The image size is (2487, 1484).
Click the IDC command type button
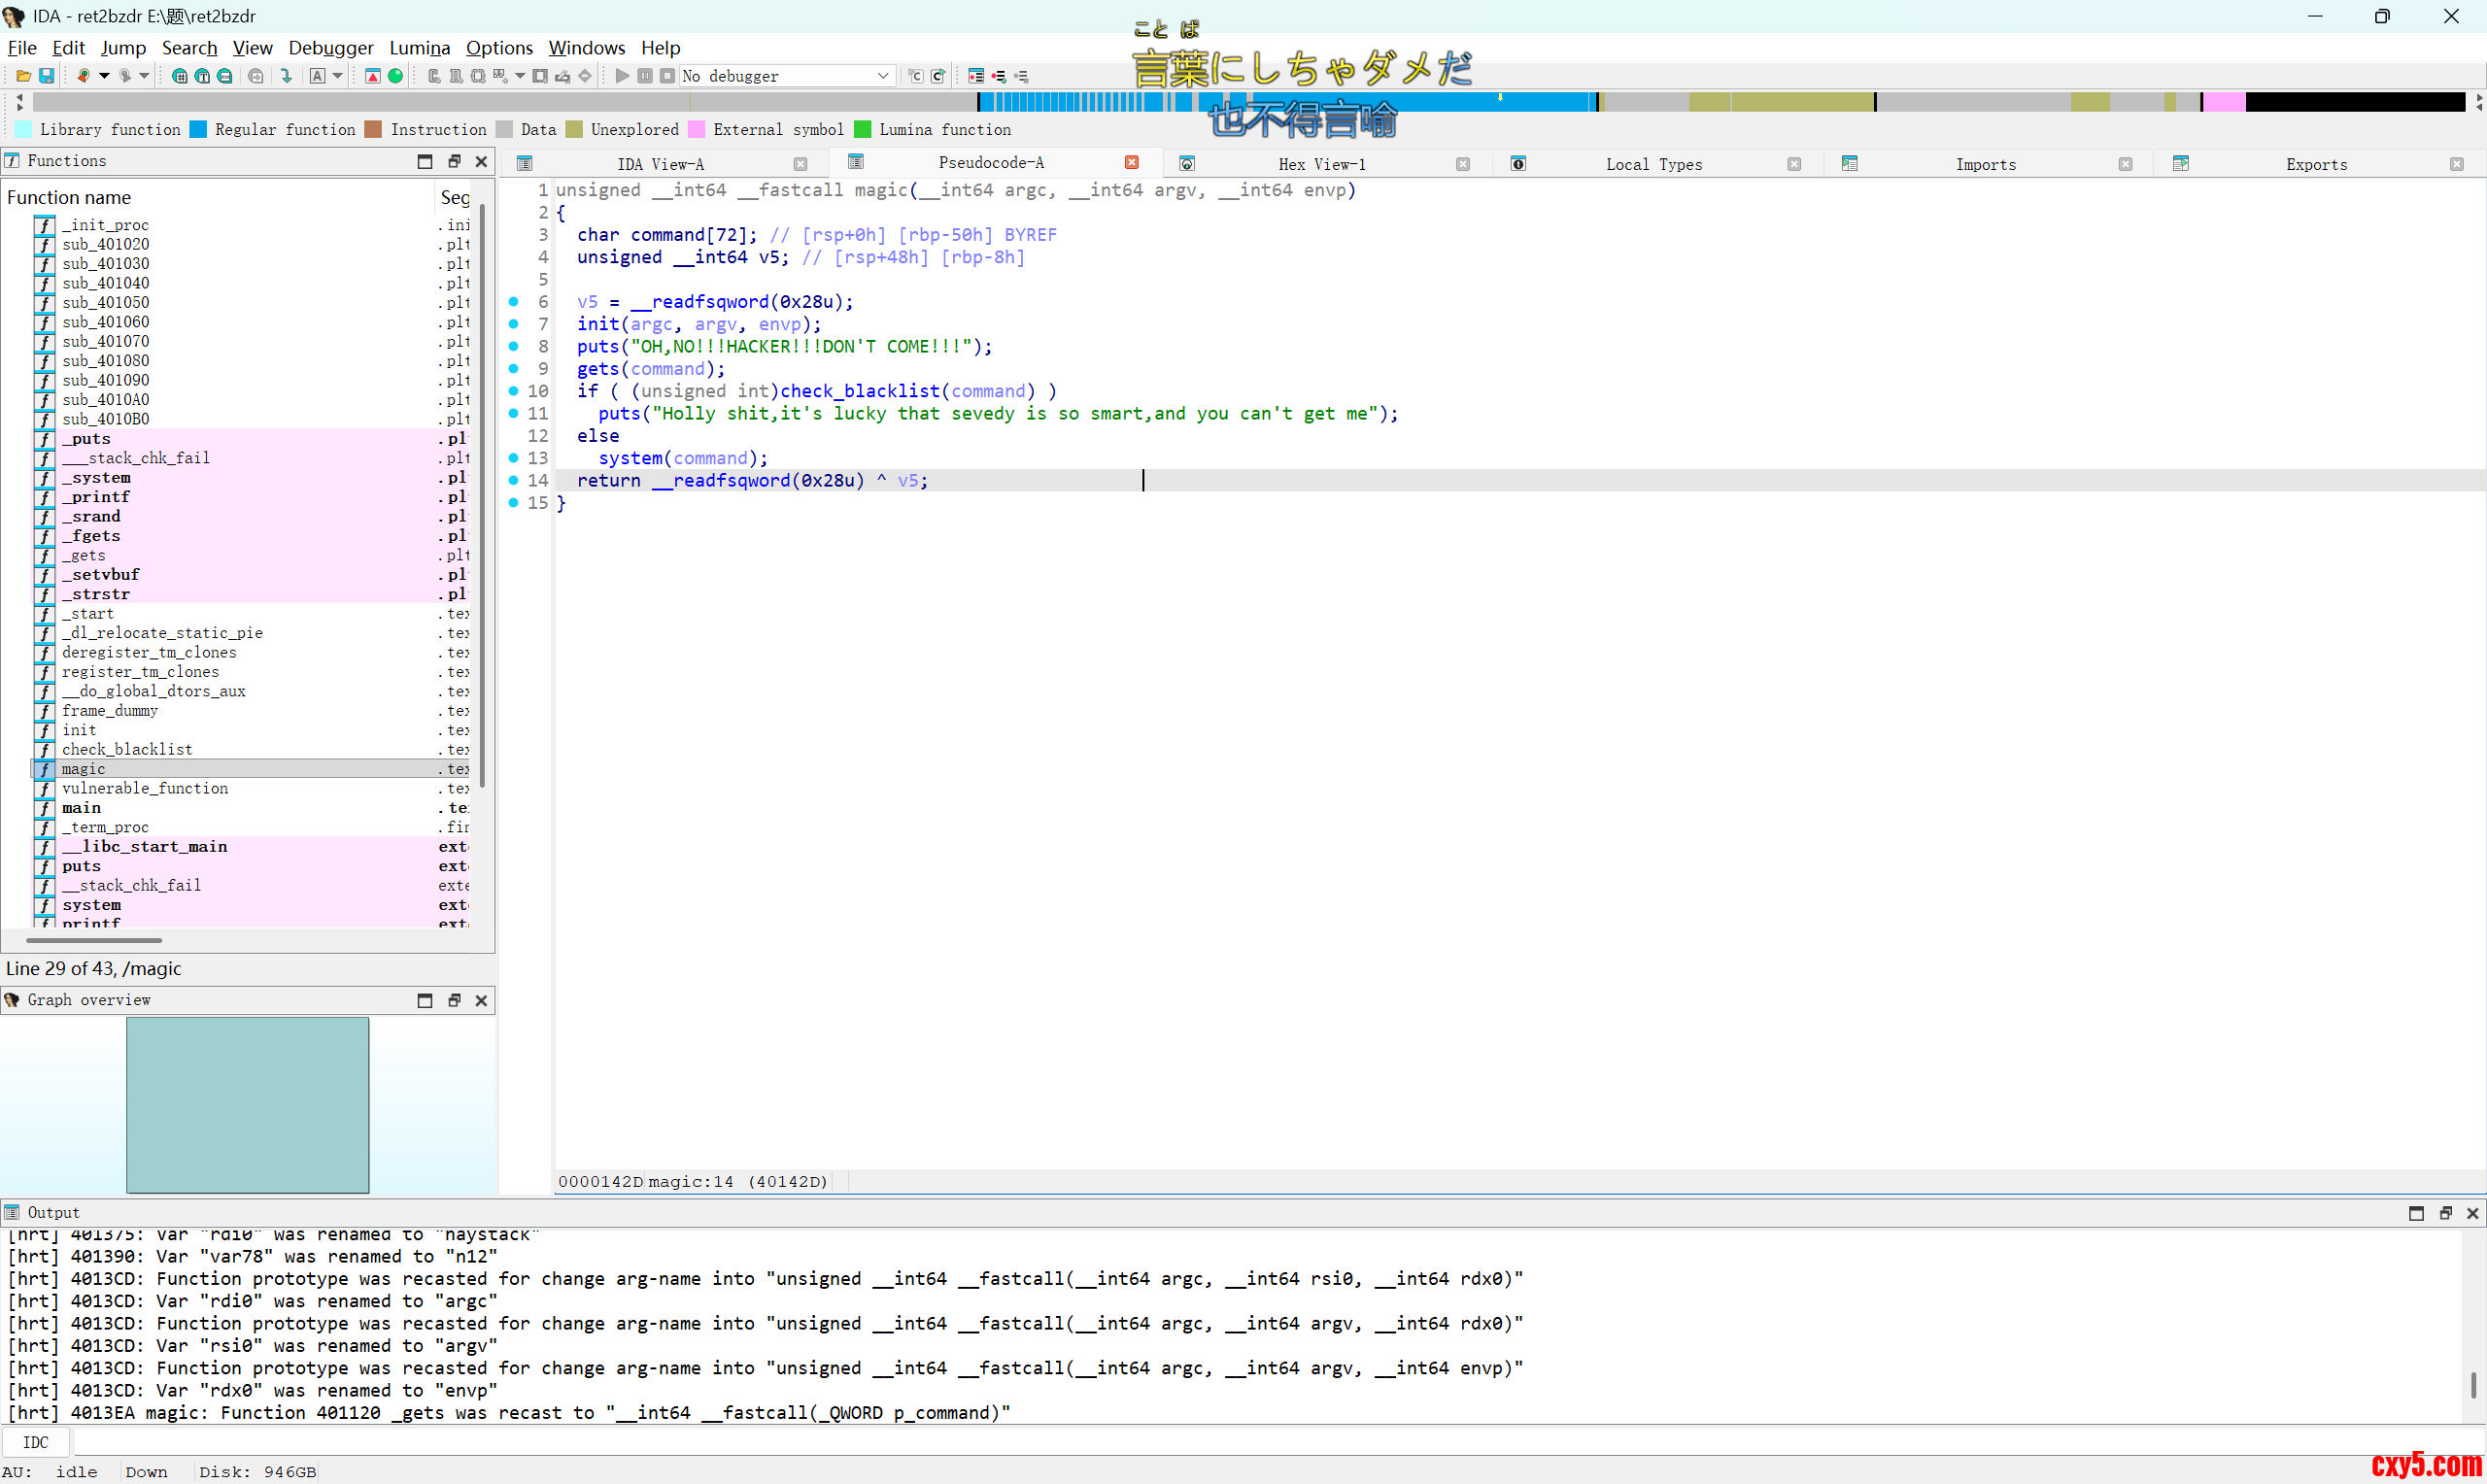click(x=35, y=1441)
